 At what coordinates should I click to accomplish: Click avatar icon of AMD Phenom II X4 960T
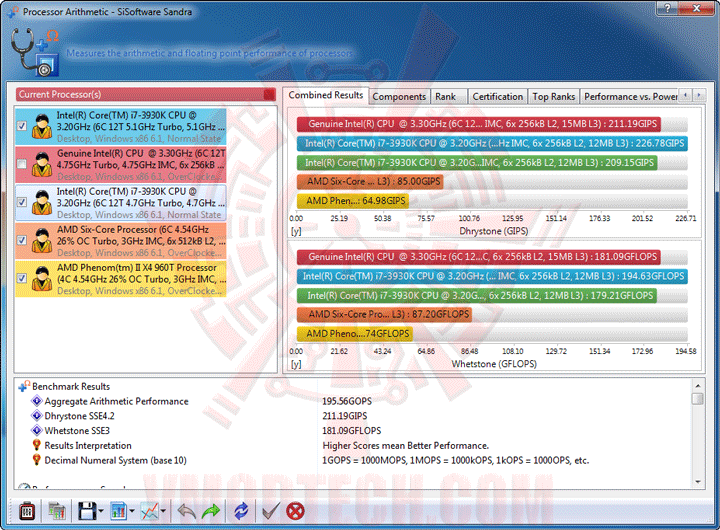pos(42,279)
